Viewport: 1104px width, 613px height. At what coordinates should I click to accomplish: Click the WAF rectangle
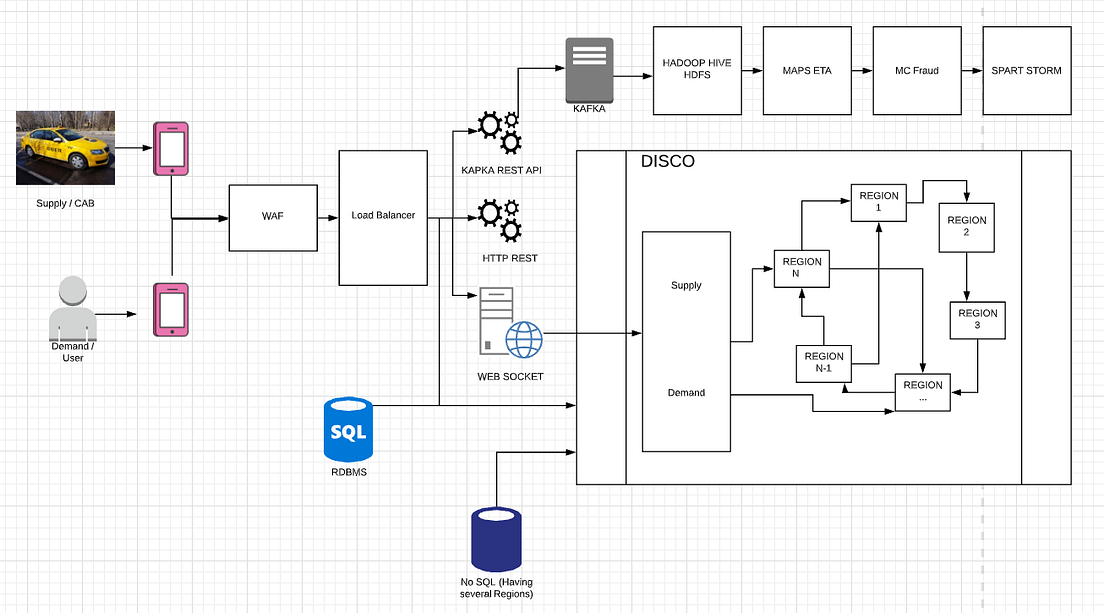[x=272, y=217]
